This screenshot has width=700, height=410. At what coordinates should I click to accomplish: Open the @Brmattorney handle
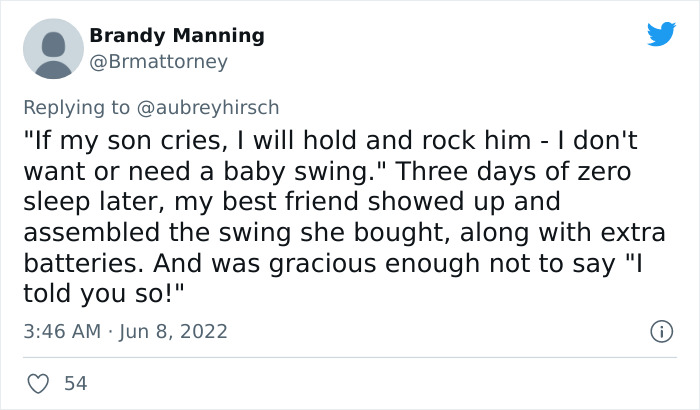pyautogui.click(x=159, y=61)
